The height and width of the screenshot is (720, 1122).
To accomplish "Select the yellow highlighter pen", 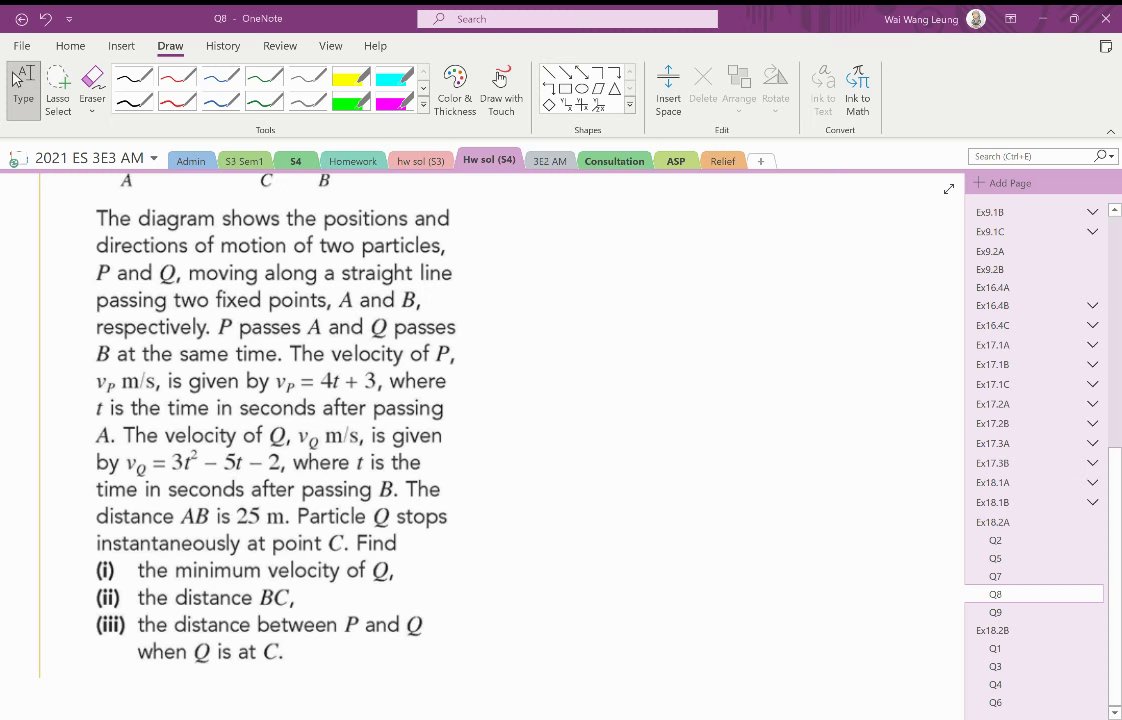I will click(x=351, y=76).
